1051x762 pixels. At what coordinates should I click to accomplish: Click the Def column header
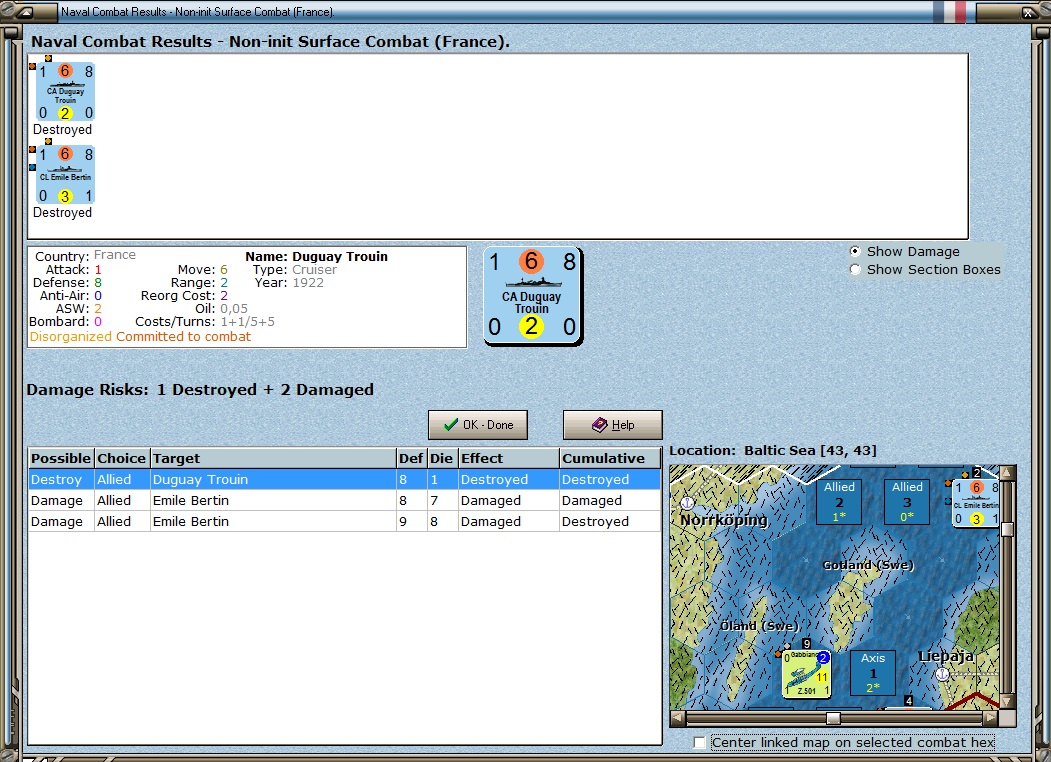coord(412,458)
